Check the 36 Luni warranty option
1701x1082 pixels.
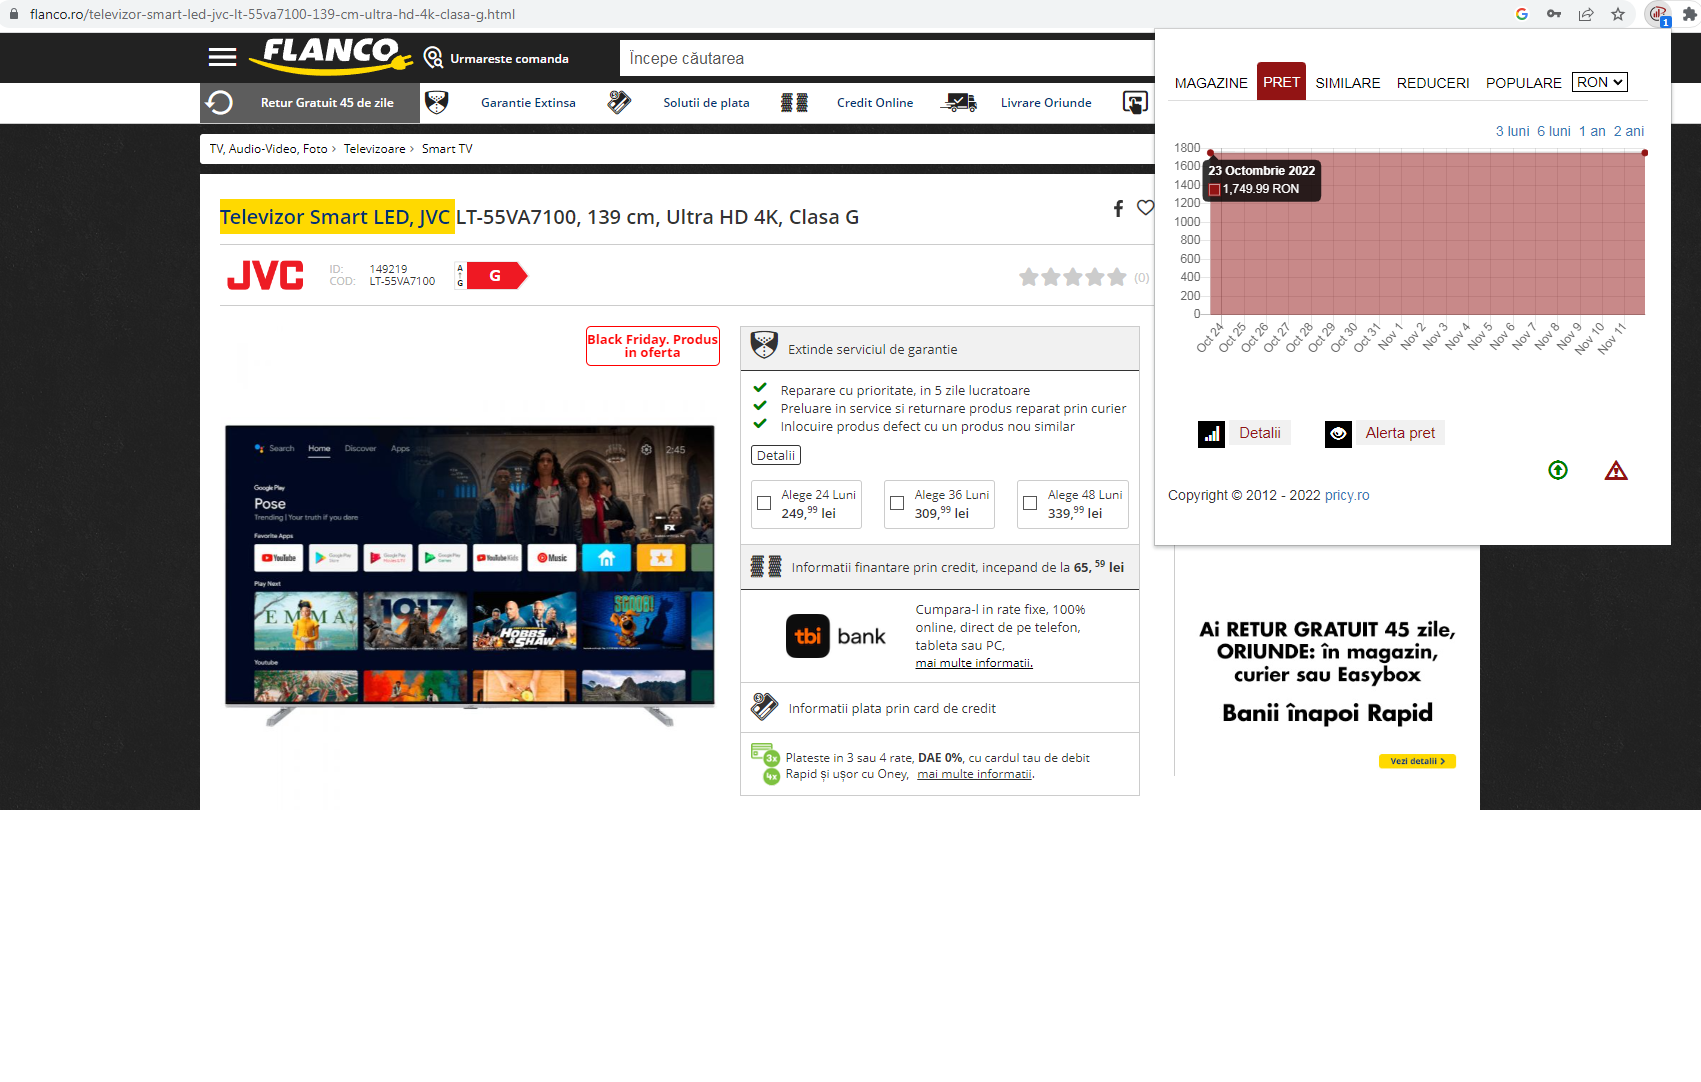[897, 504]
